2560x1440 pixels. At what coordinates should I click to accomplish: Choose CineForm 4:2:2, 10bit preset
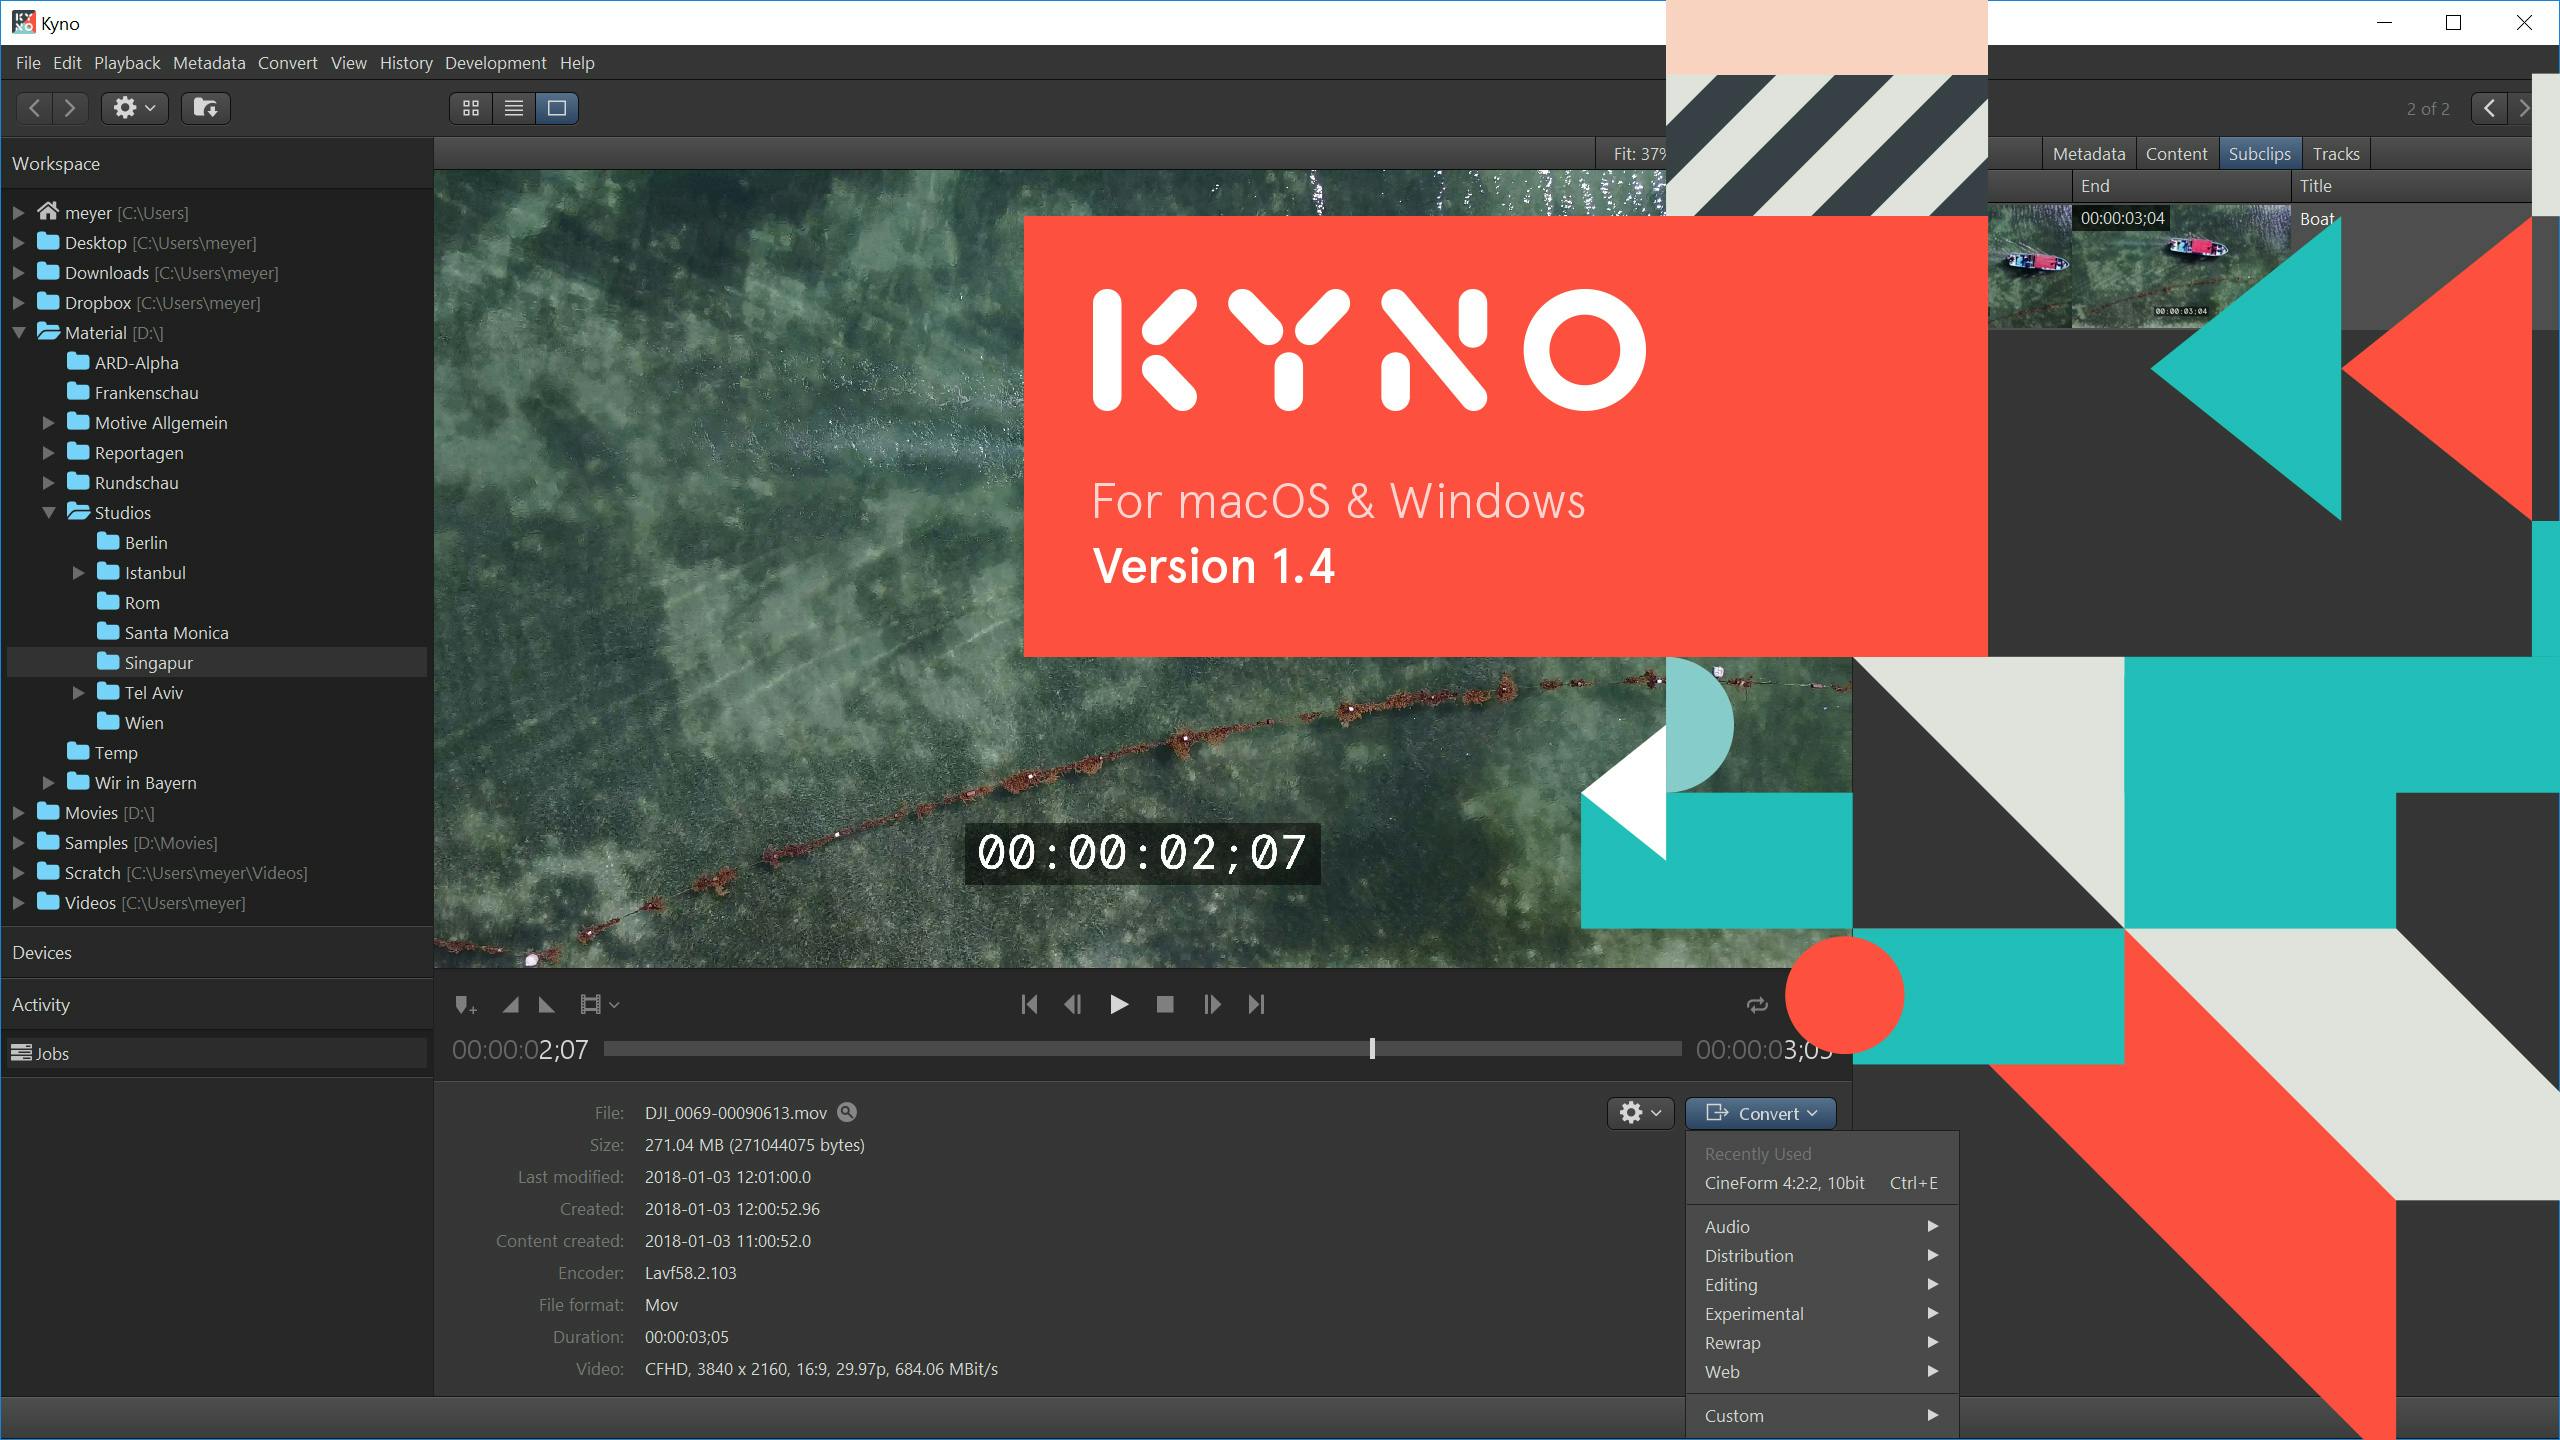point(1821,1183)
